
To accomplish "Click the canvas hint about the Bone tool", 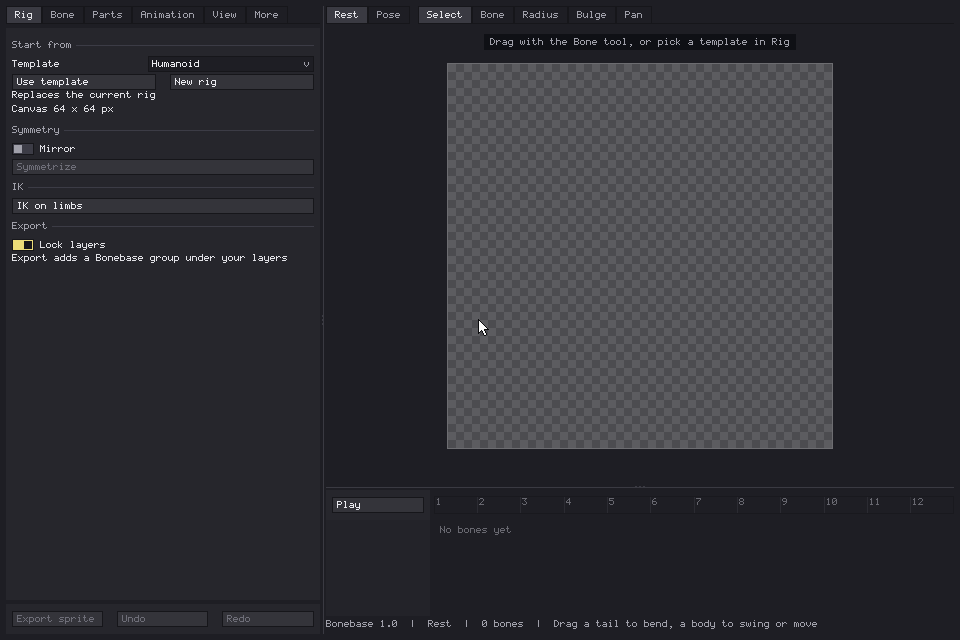I will pyautogui.click(x=640, y=42).
